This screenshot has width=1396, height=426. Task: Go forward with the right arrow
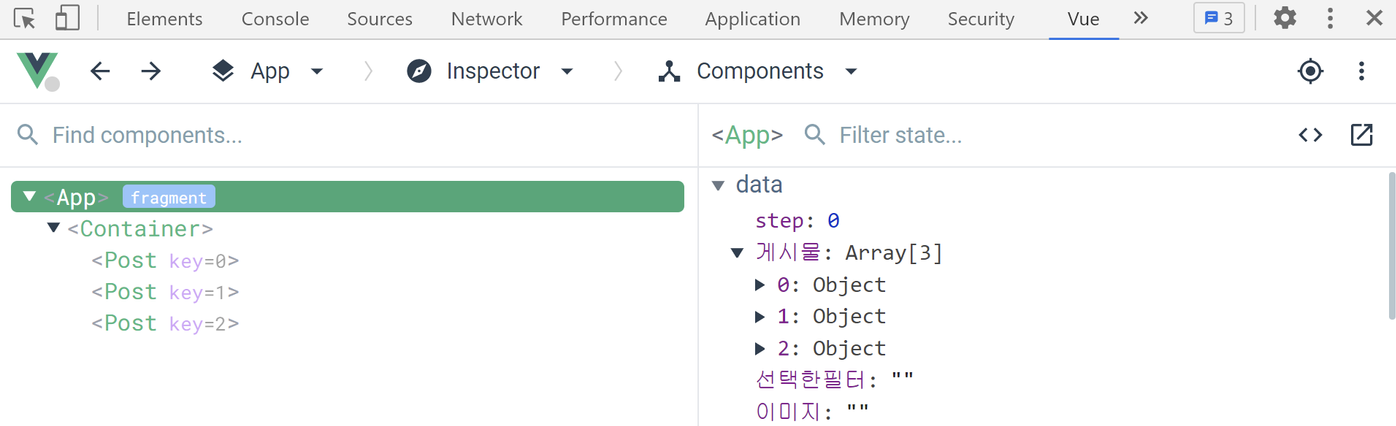click(151, 71)
